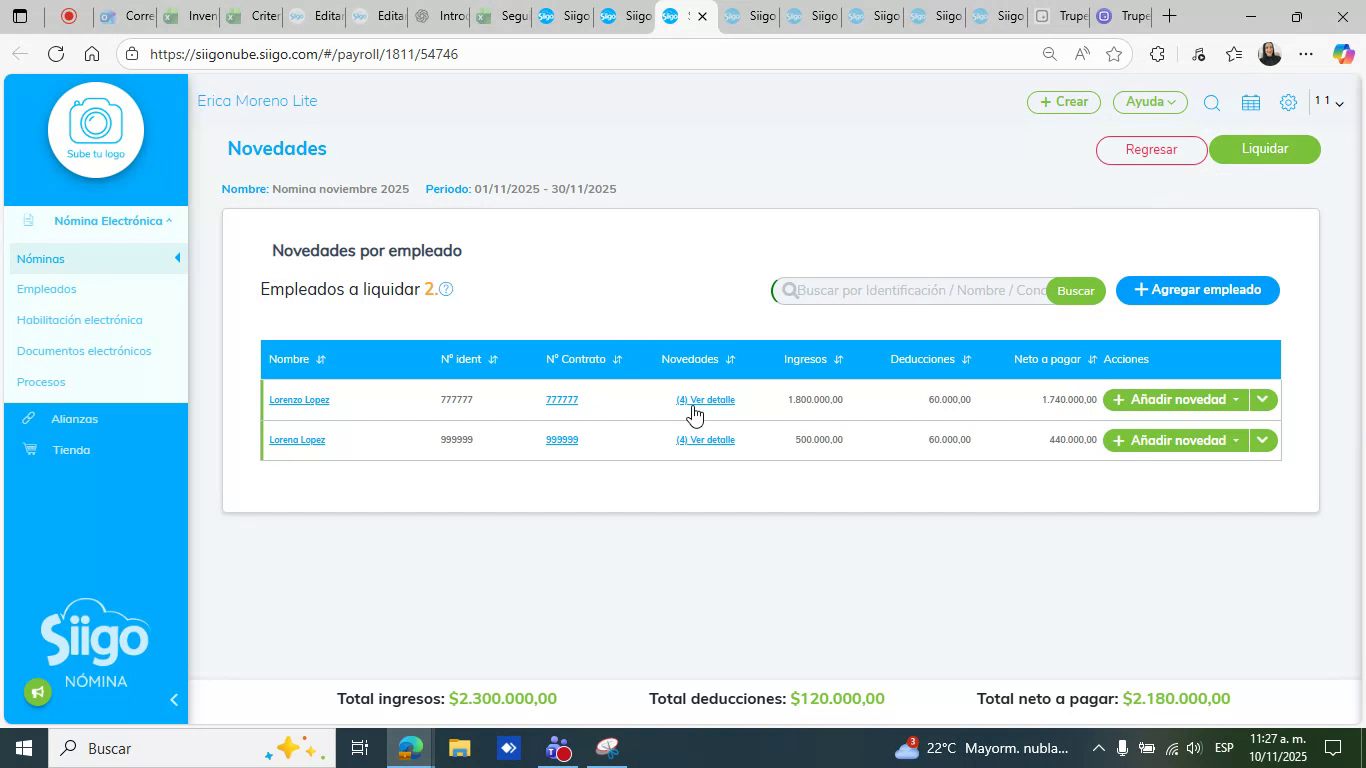Image resolution: width=1366 pixels, height=768 pixels.
Task: Open user account dropdown arrow at top right
Action: coord(1339,103)
